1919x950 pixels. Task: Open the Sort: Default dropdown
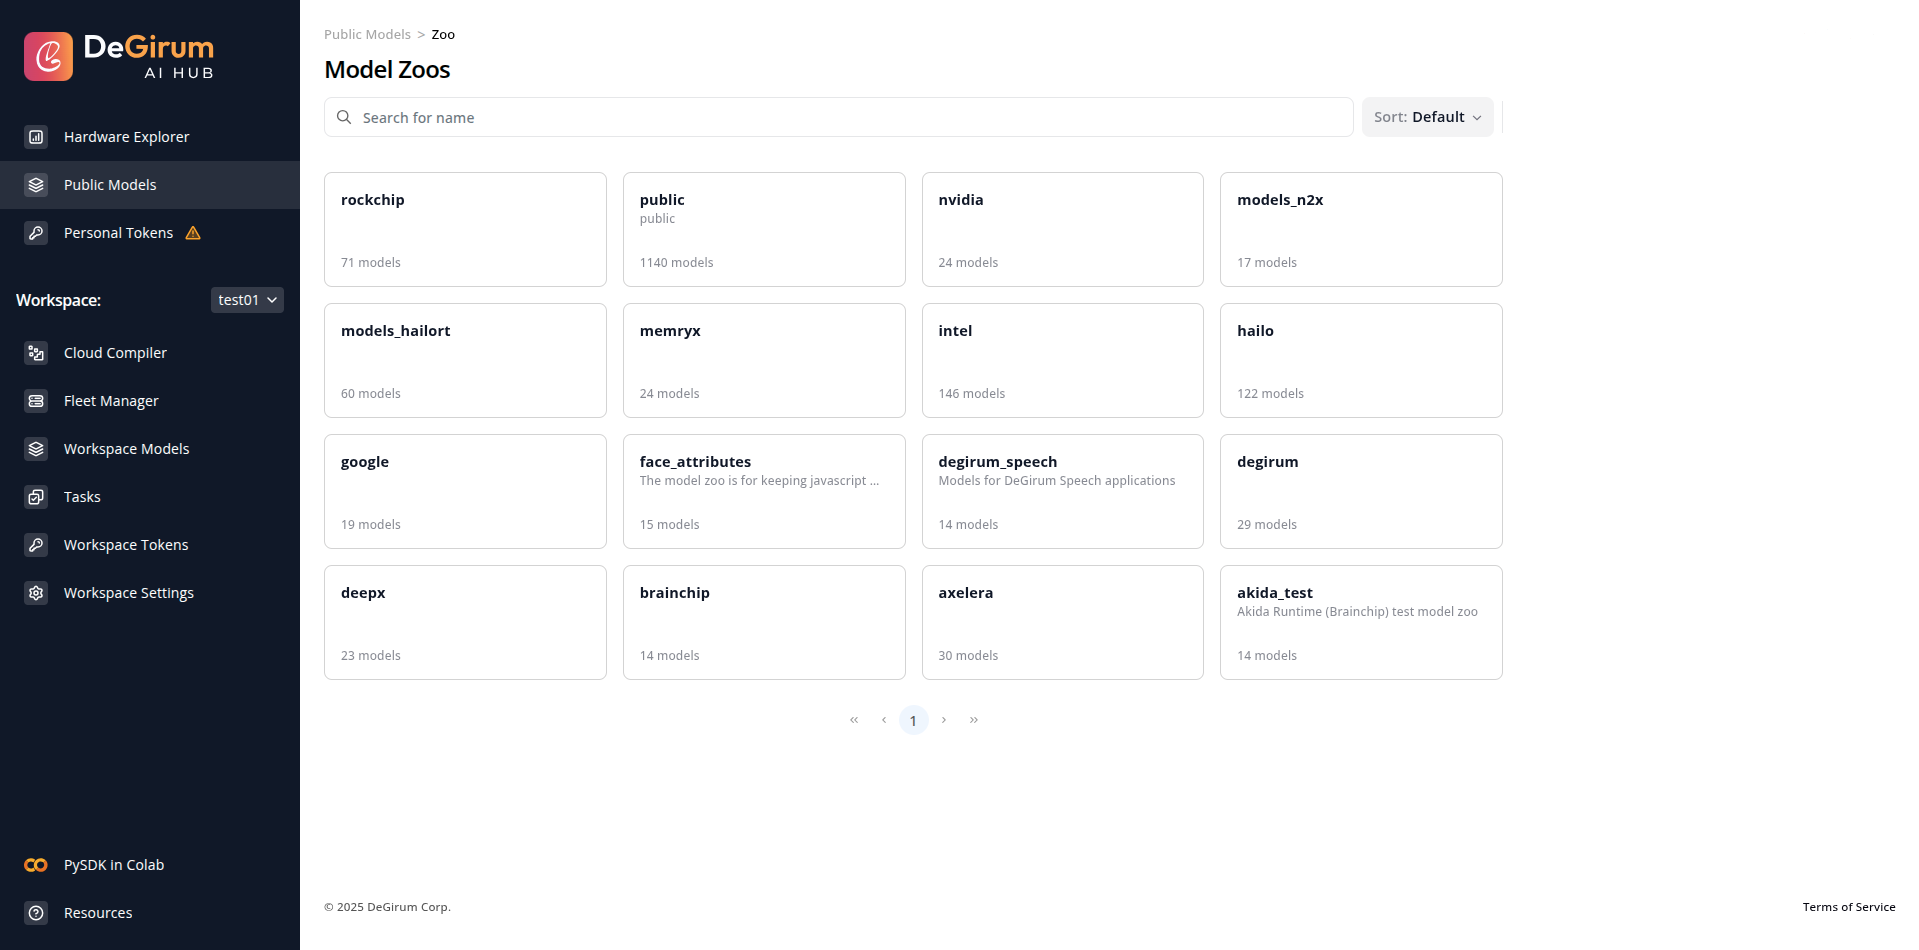click(1427, 117)
